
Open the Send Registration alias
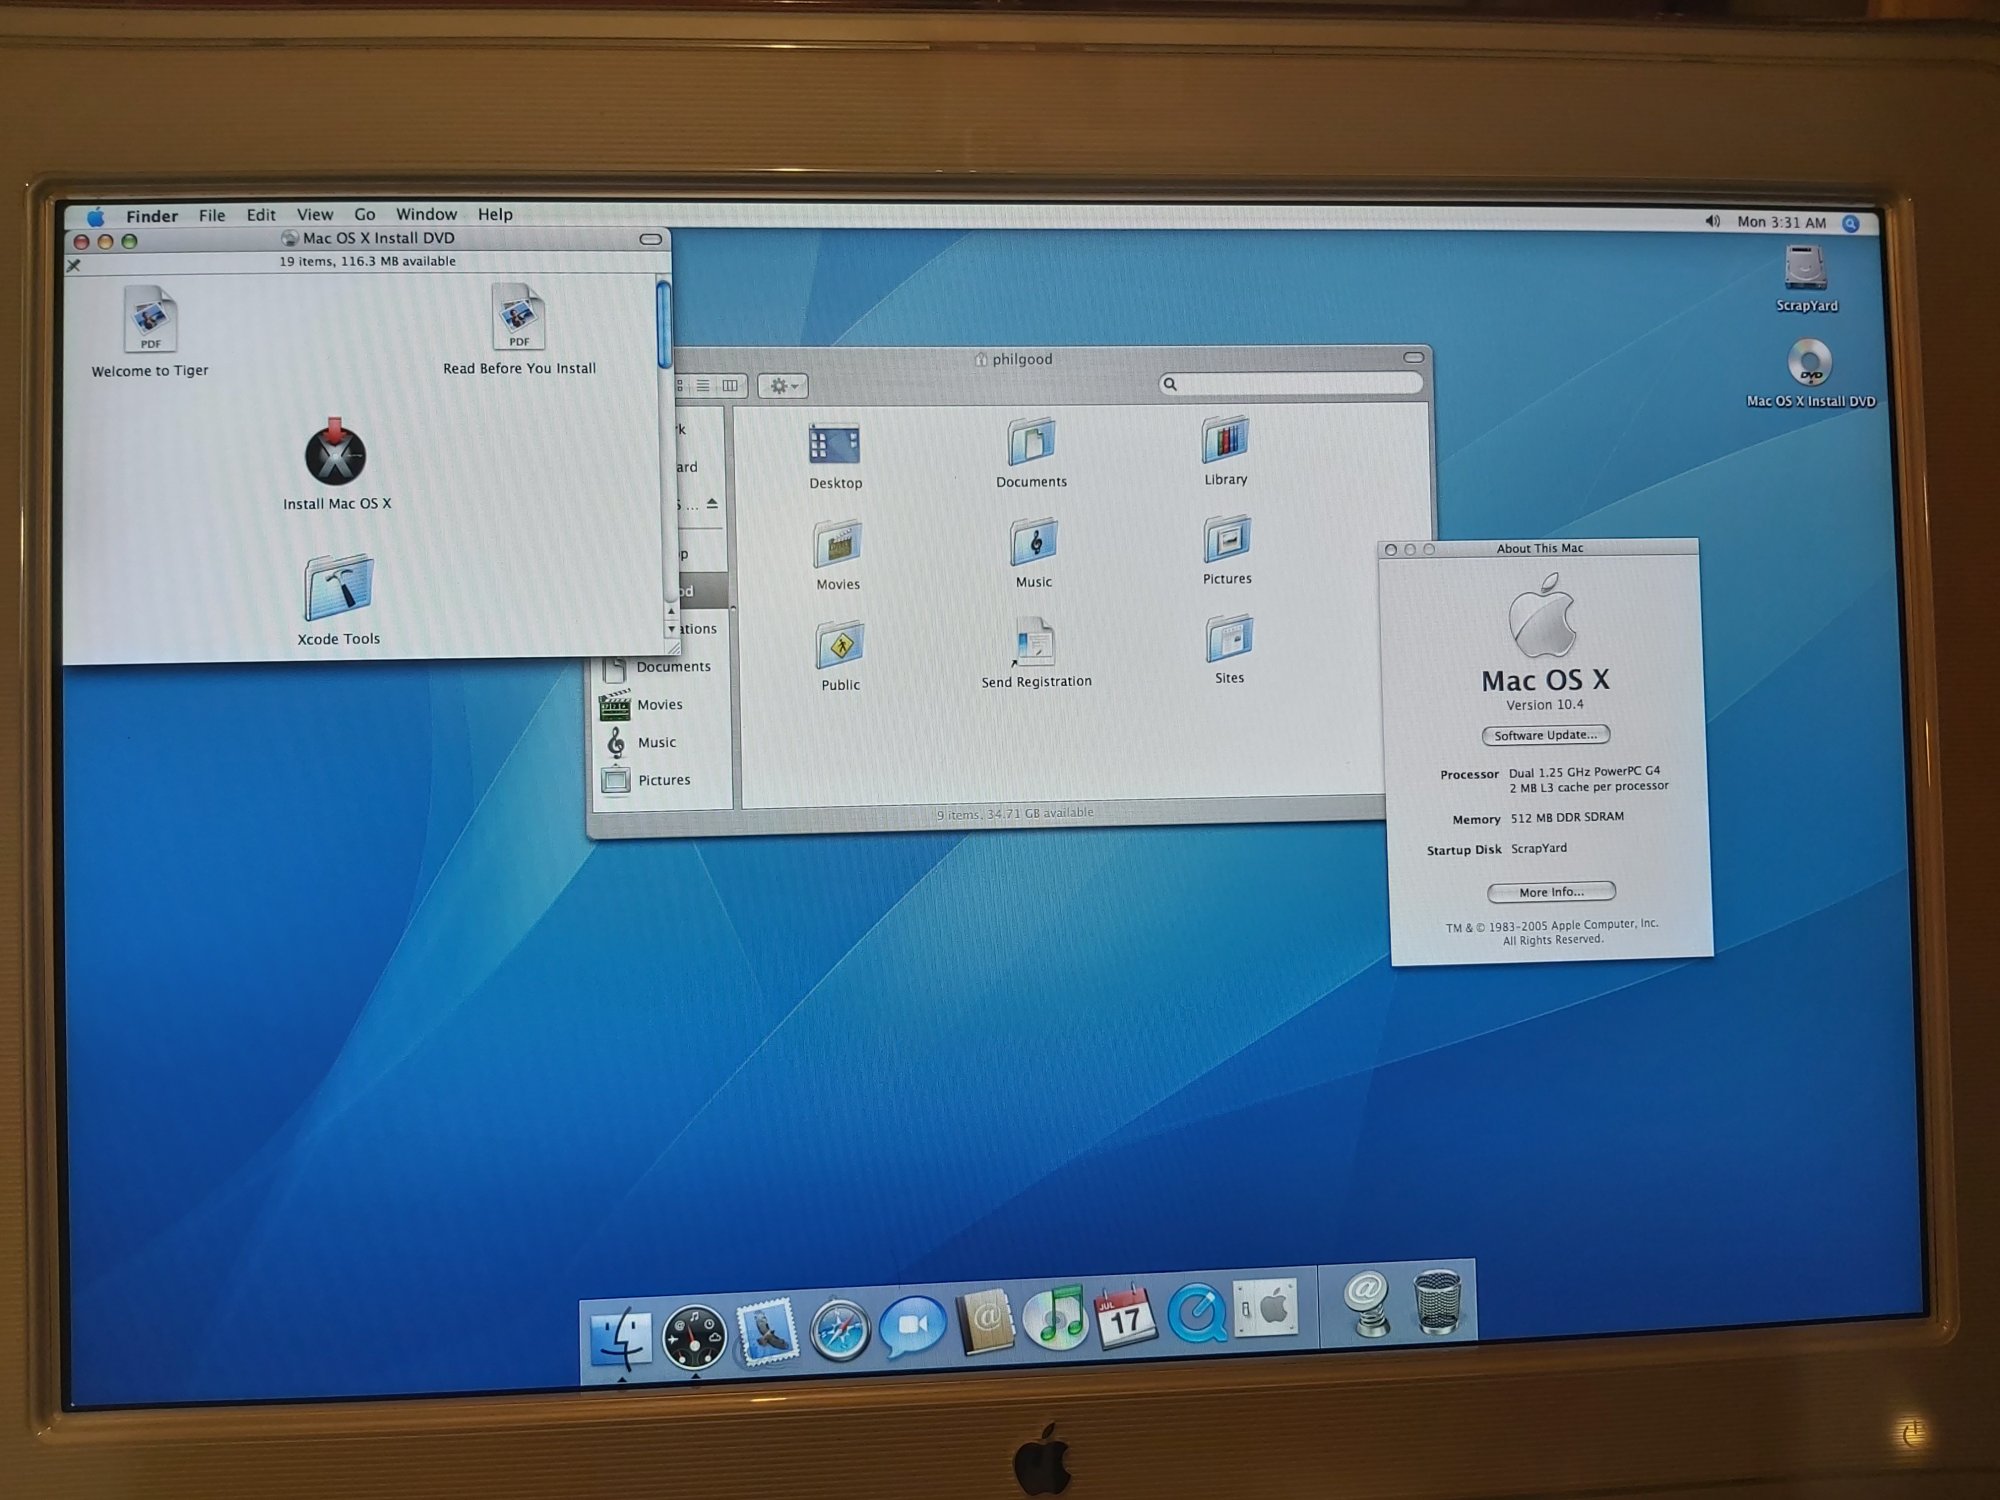coord(1034,642)
